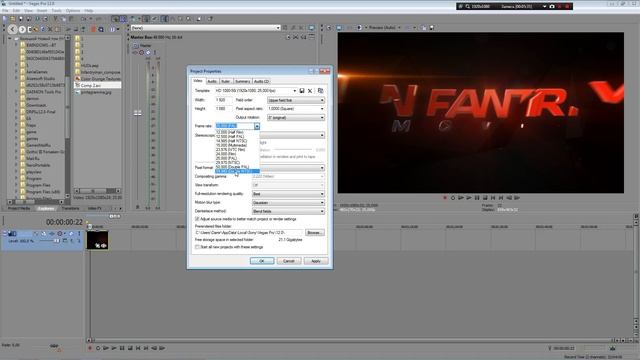The image size is (640, 360).
Task: Click the Height input field
Action: click(223, 109)
